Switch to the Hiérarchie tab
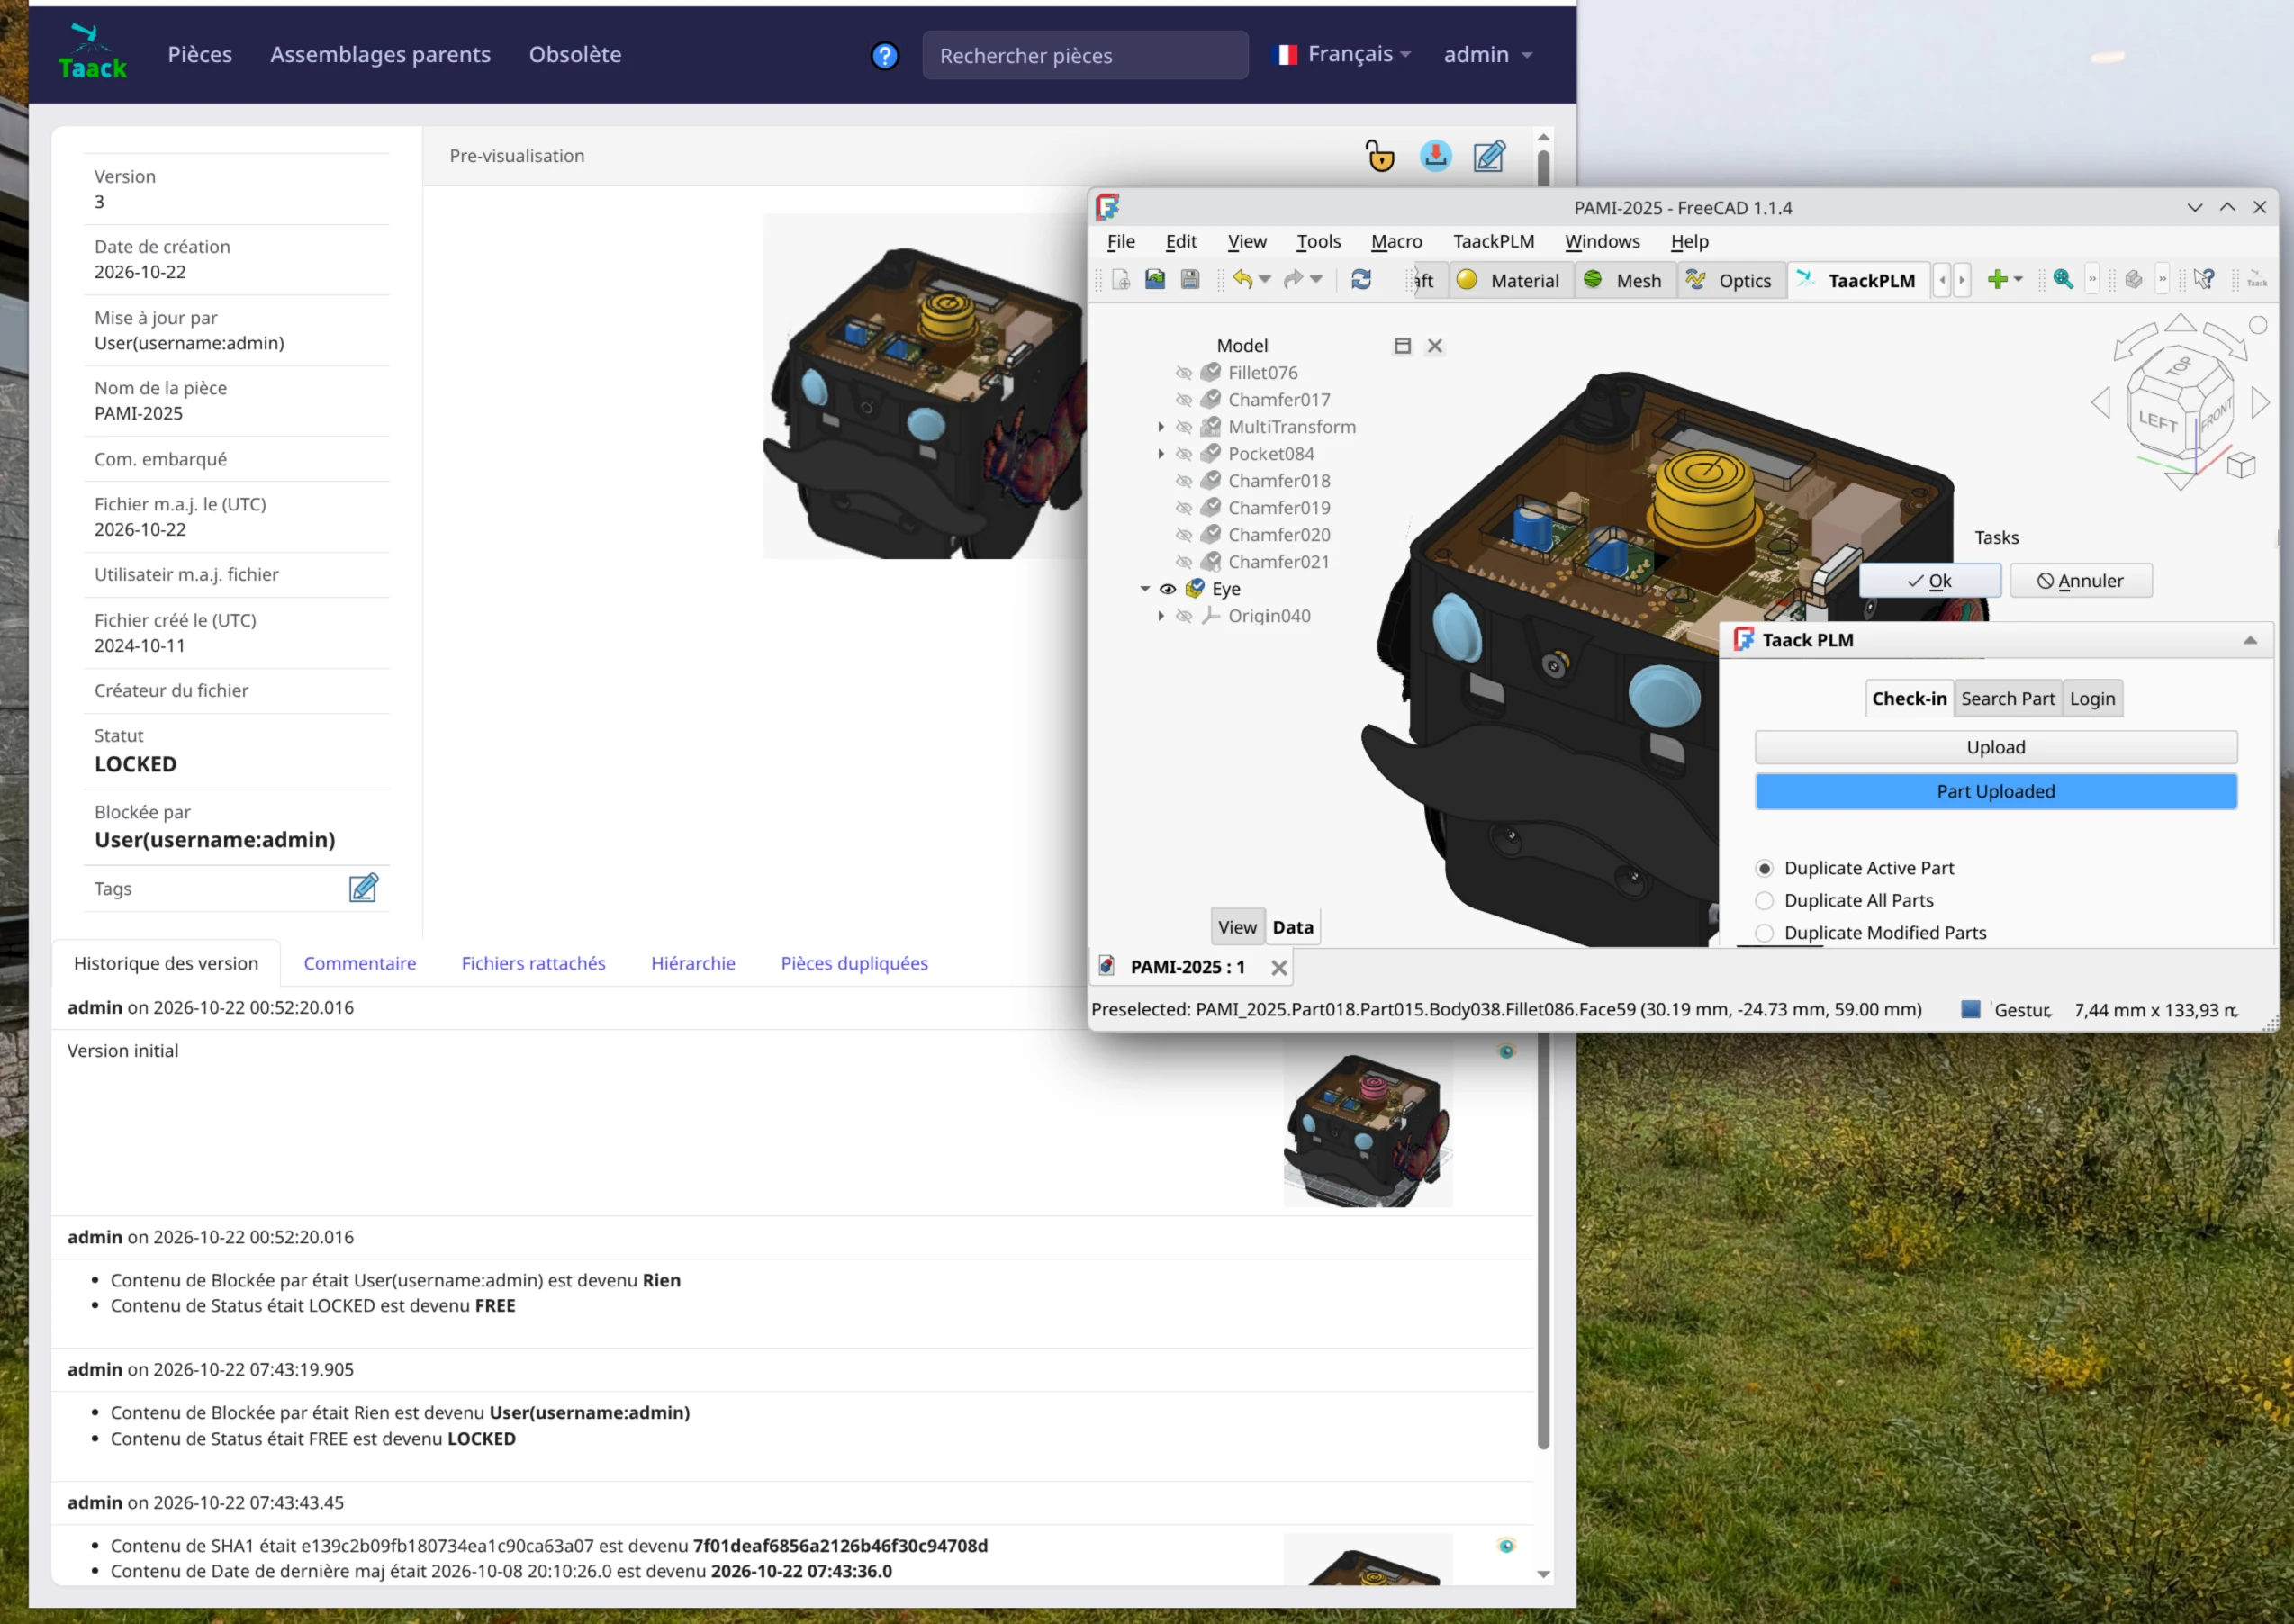2294x1624 pixels. (x=693, y=963)
